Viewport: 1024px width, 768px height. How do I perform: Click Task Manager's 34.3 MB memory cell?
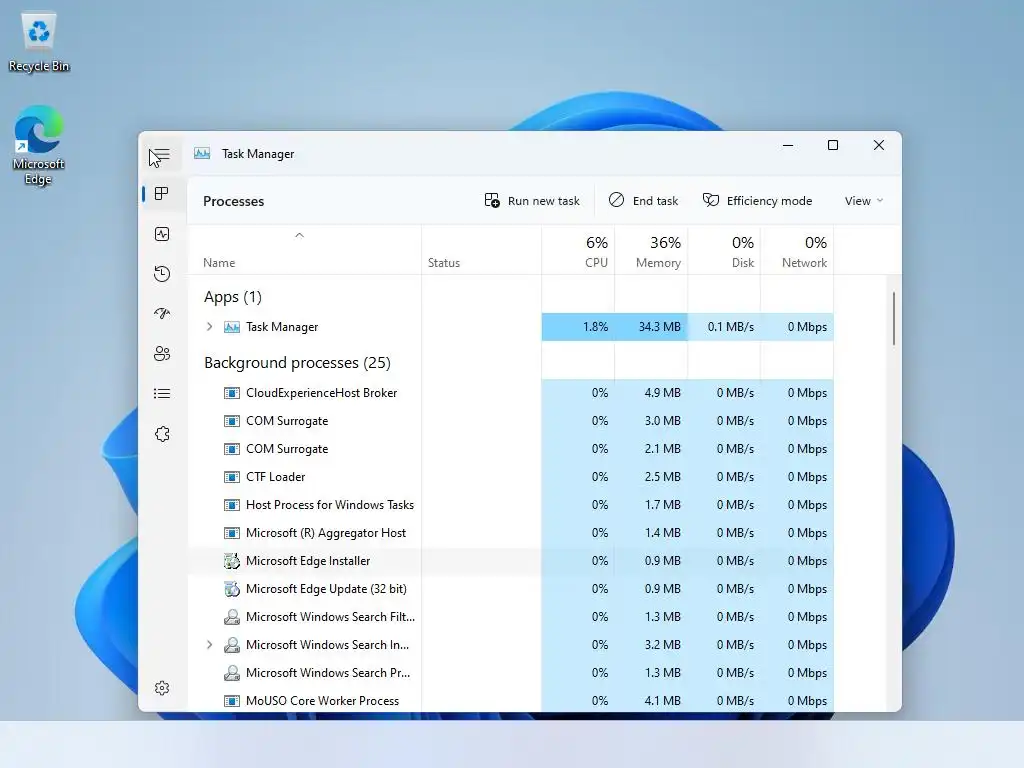point(651,327)
